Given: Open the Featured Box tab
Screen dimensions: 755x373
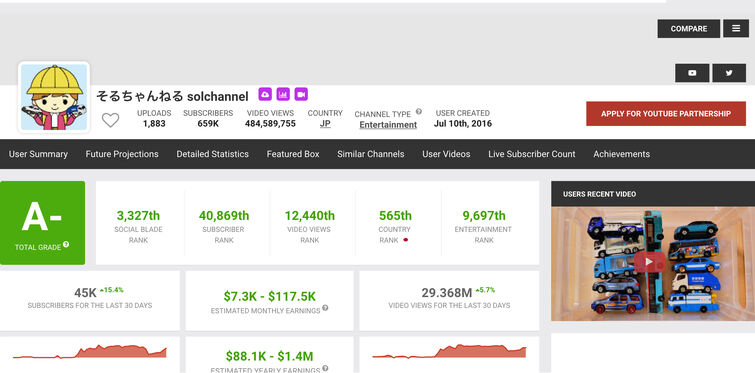Looking at the screenshot, I should click(293, 154).
